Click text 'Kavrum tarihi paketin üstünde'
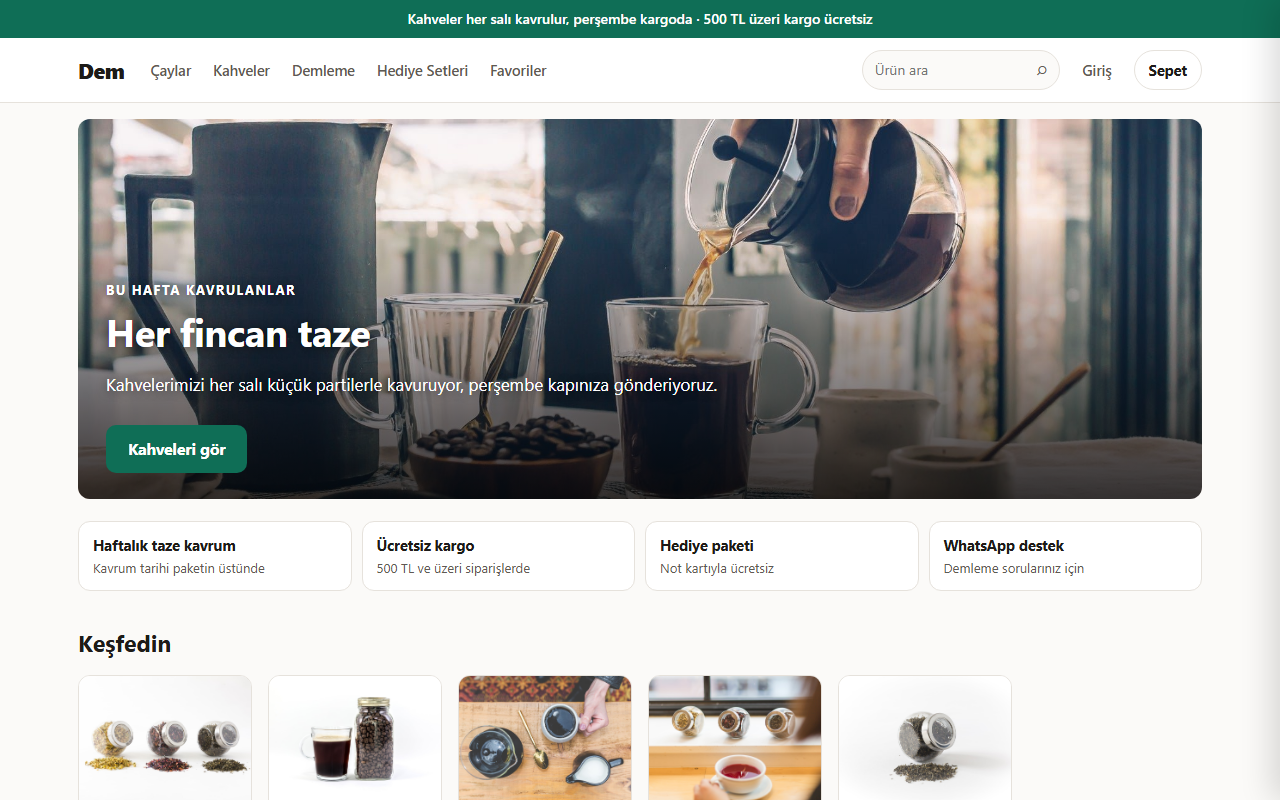Image resolution: width=1280 pixels, height=800 pixels. (x=179, y=569)
